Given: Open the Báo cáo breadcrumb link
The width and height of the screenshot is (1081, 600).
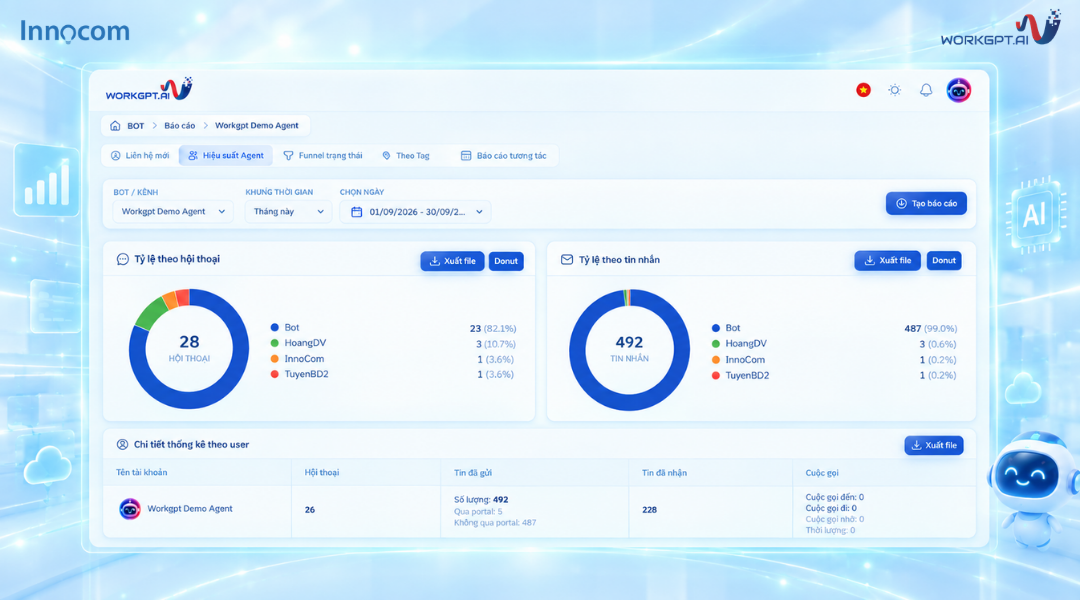Looking at the screenshot, I should click(179, 126).
